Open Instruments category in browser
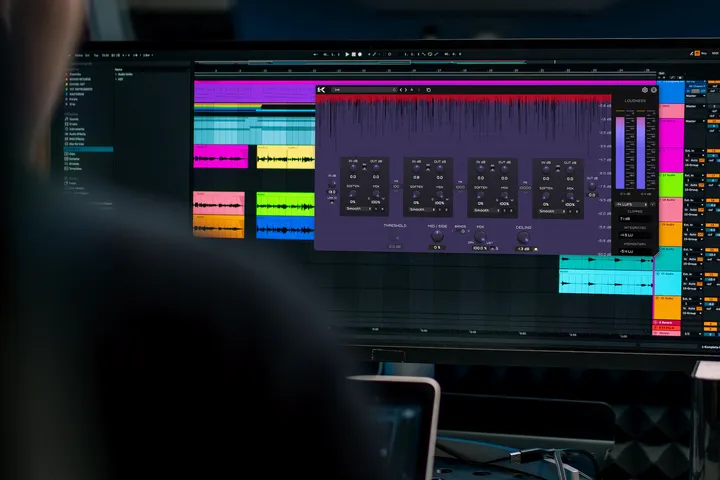Screen dimensions: 720x480 coord(75,129)
